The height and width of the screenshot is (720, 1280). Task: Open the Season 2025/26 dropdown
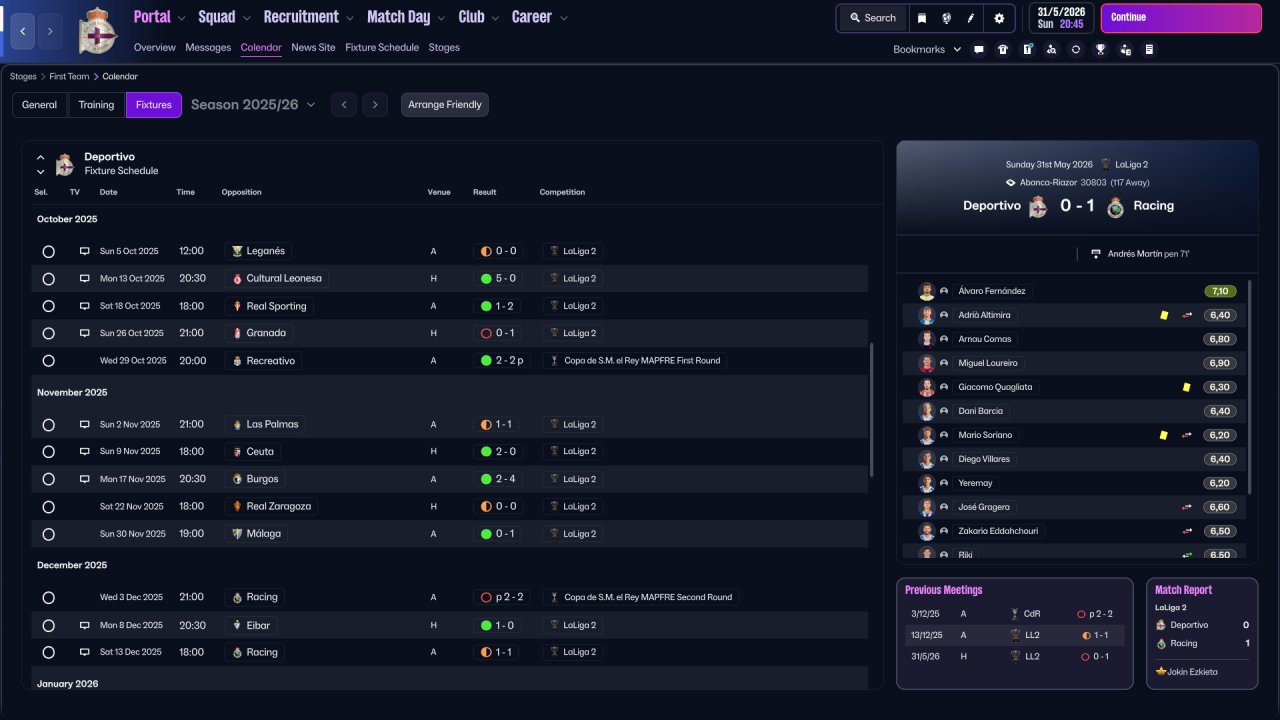253,104
